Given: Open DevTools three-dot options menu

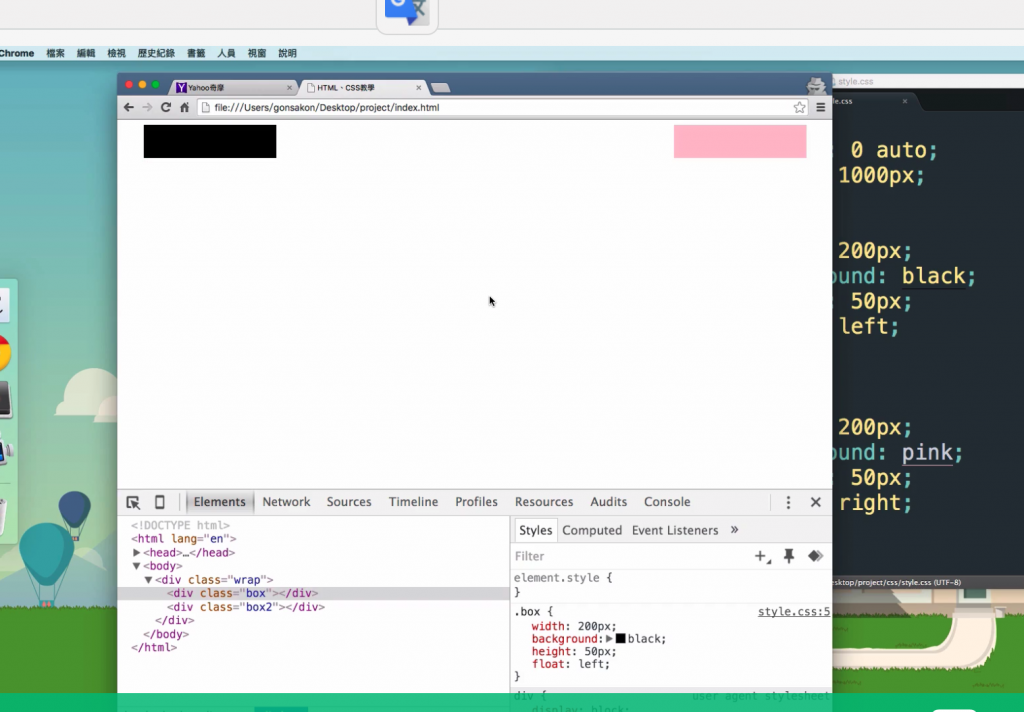Looking at the screenshot, I should point(788,502).
